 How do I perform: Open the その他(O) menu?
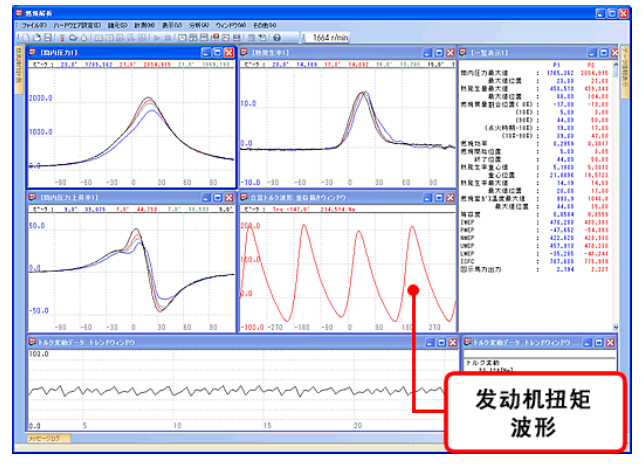pyautogui.click(x=264, y=25)
